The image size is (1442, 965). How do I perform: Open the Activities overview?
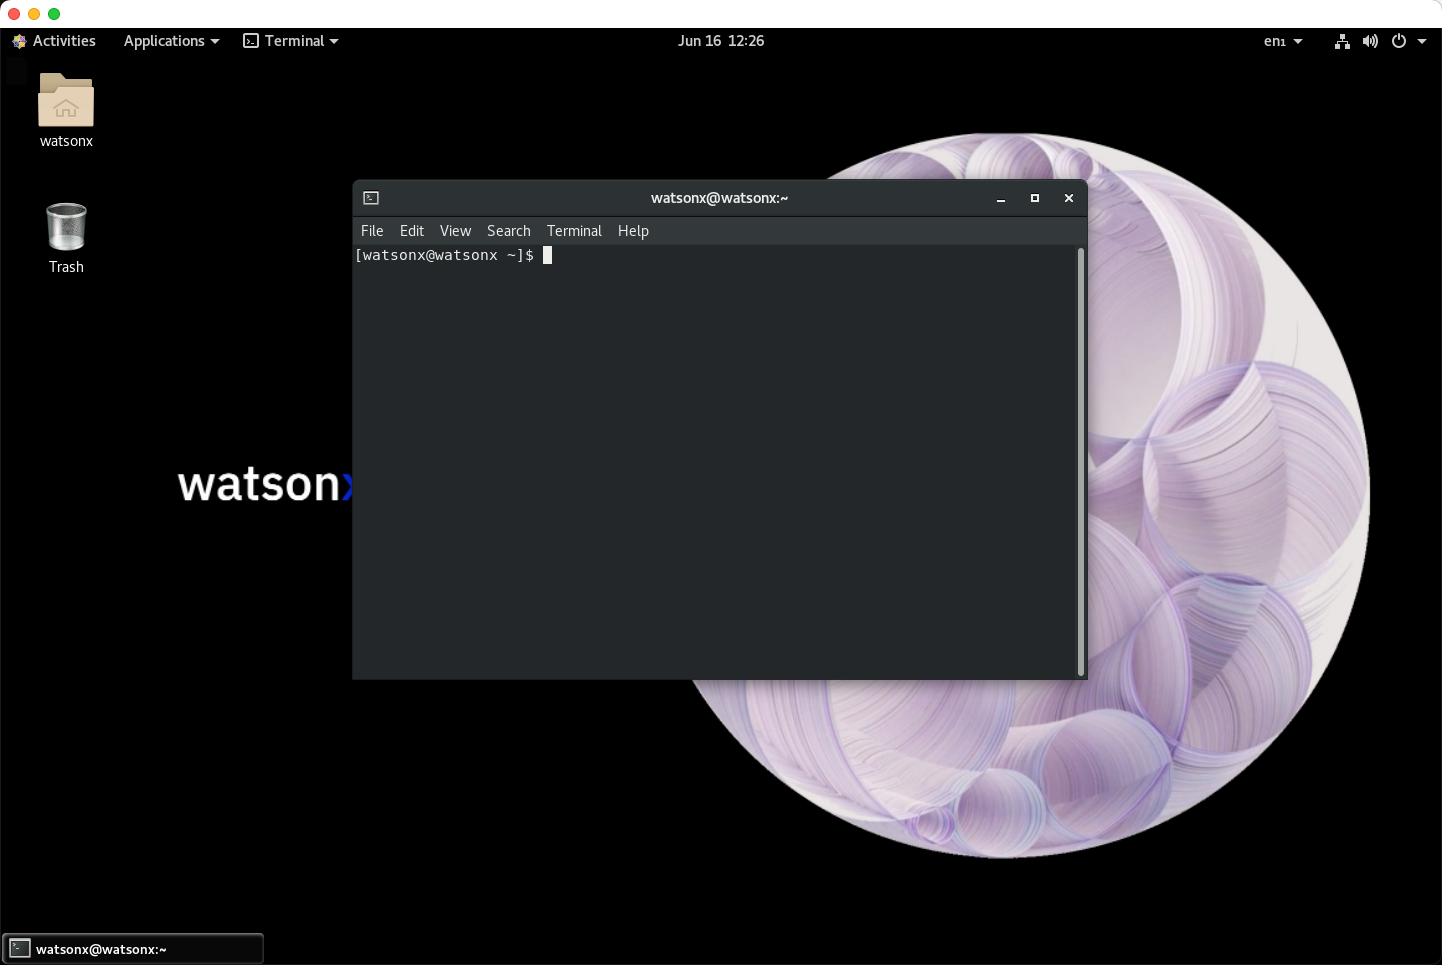point(54,41)
